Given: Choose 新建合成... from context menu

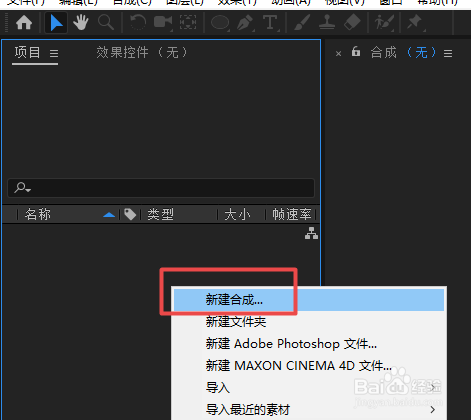Looking at the screenshot, I should [309, 300].
